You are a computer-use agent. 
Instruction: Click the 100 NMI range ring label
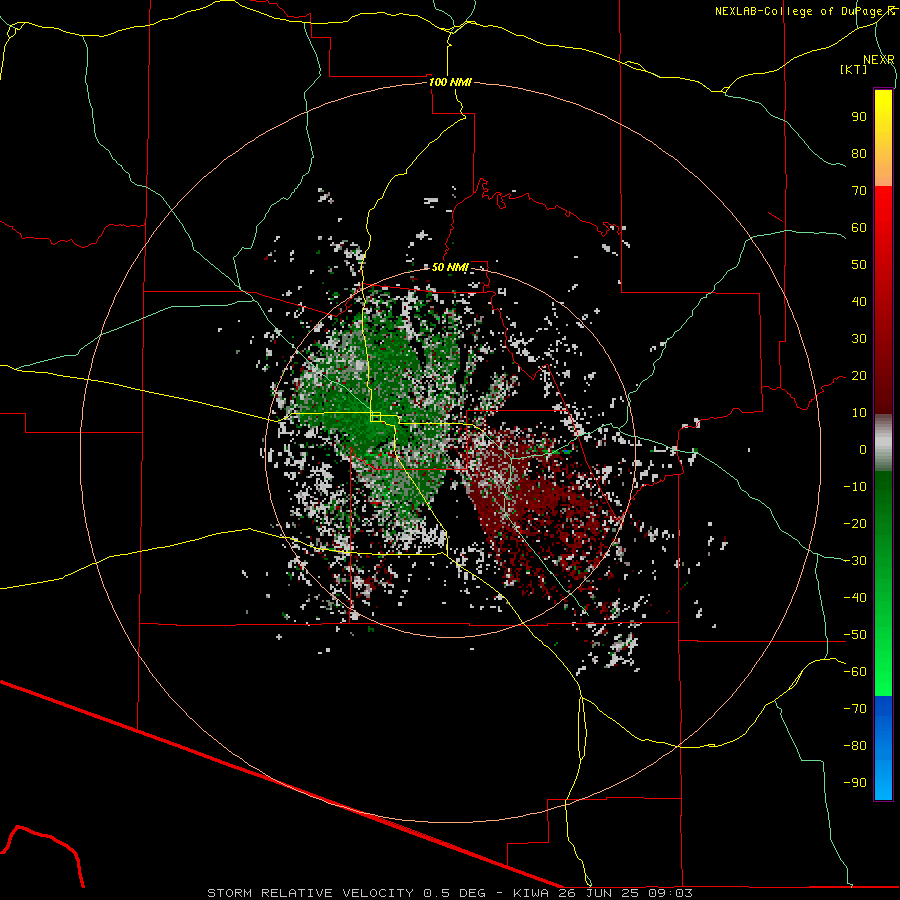tap(450, 82)
